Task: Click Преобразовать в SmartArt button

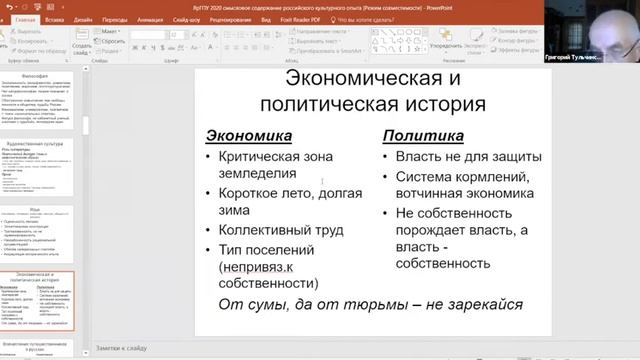Action: coord(326,51)
